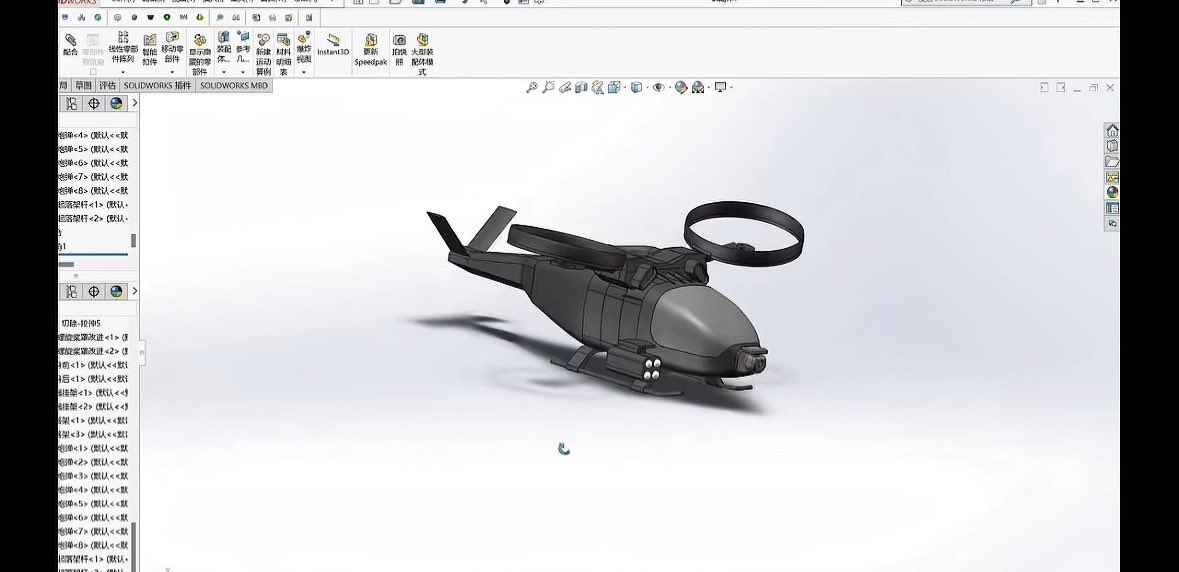Click Update Speedpak (更新 Speedpak)
Screen dimensions: 1179x572
(x=371, y=50)
